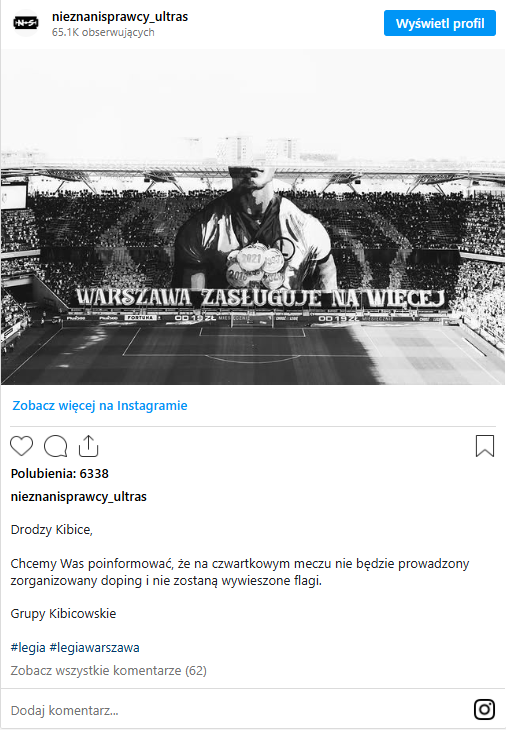Image resolution: width=506 pixels, height=730 pixels.
Task: Open the #legia hashtag
Action: [x=28, y=648]
